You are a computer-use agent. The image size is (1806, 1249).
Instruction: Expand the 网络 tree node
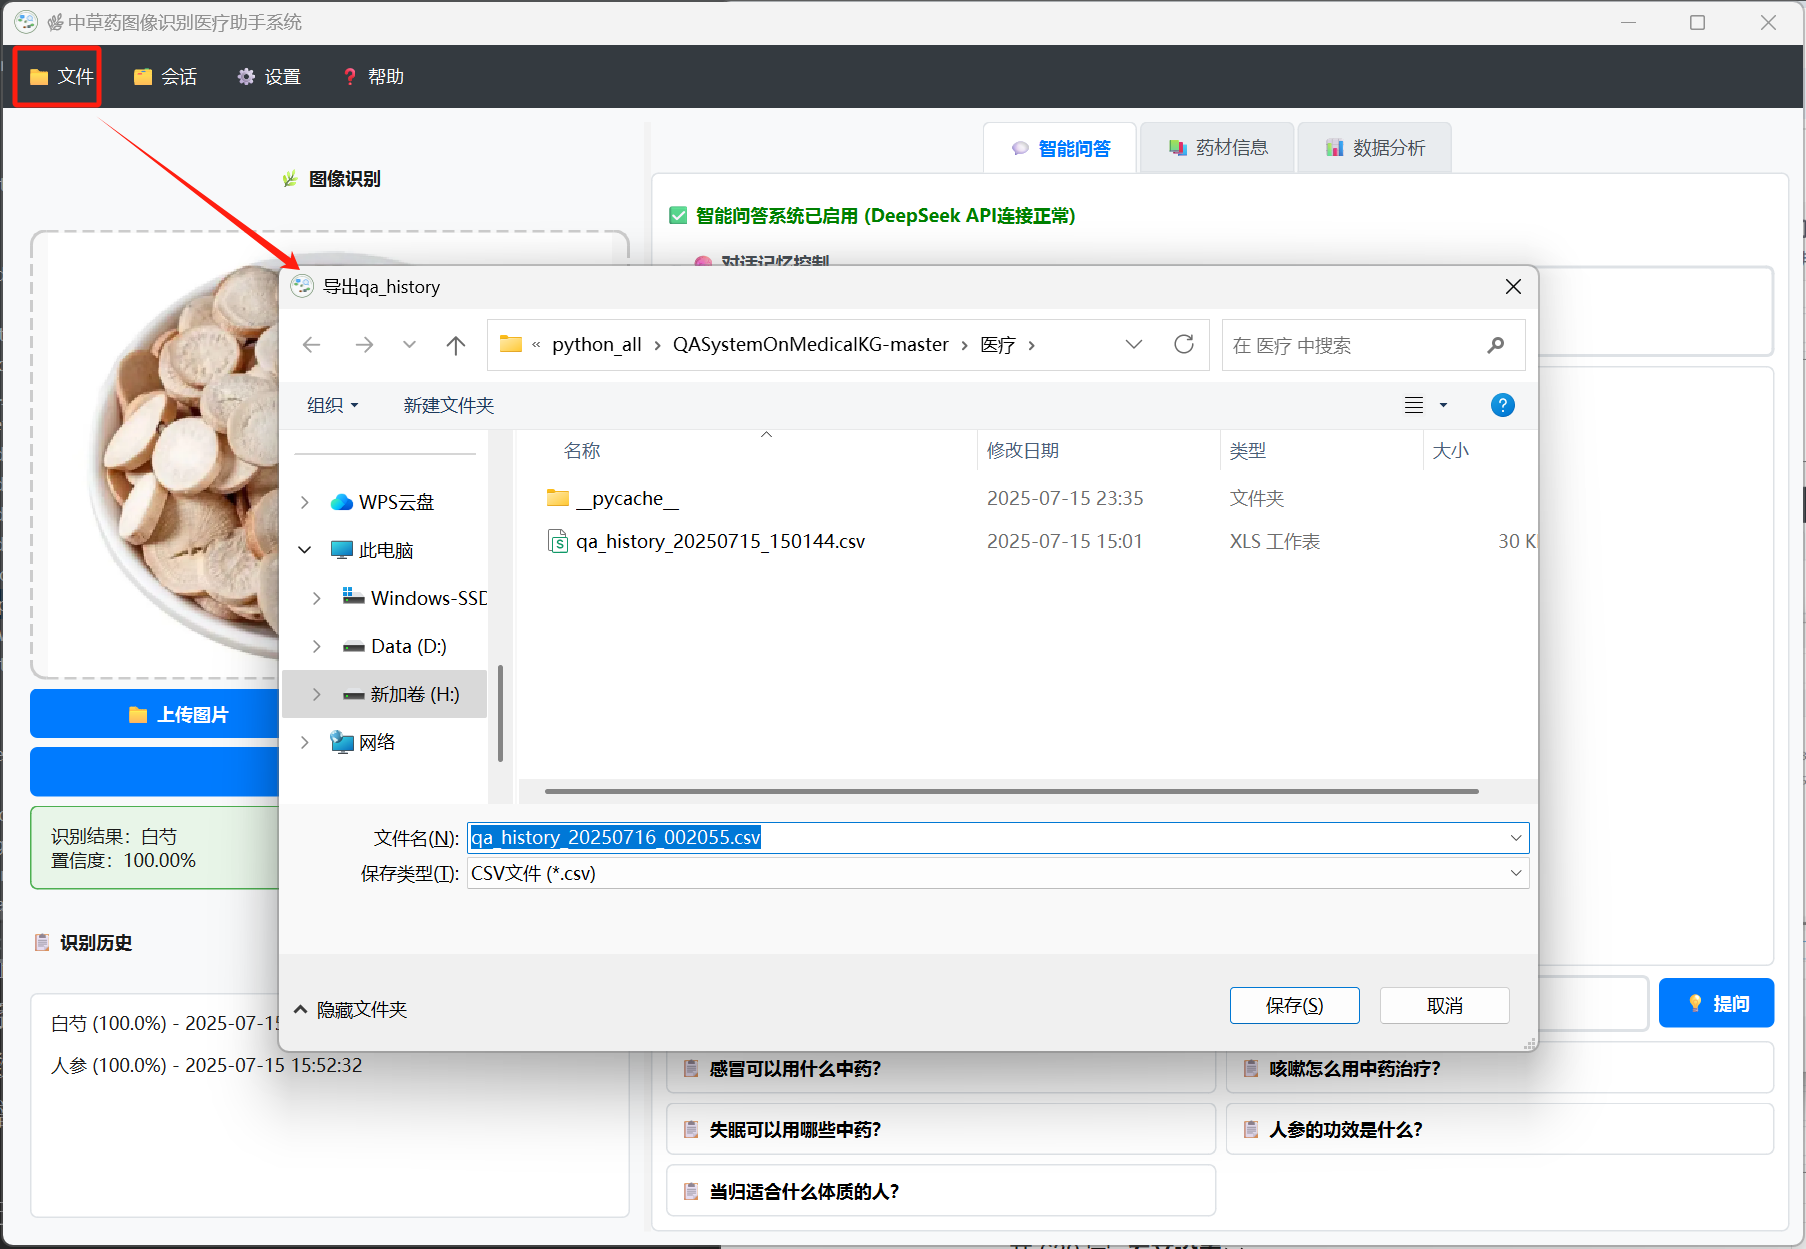[x=305, y=742]
